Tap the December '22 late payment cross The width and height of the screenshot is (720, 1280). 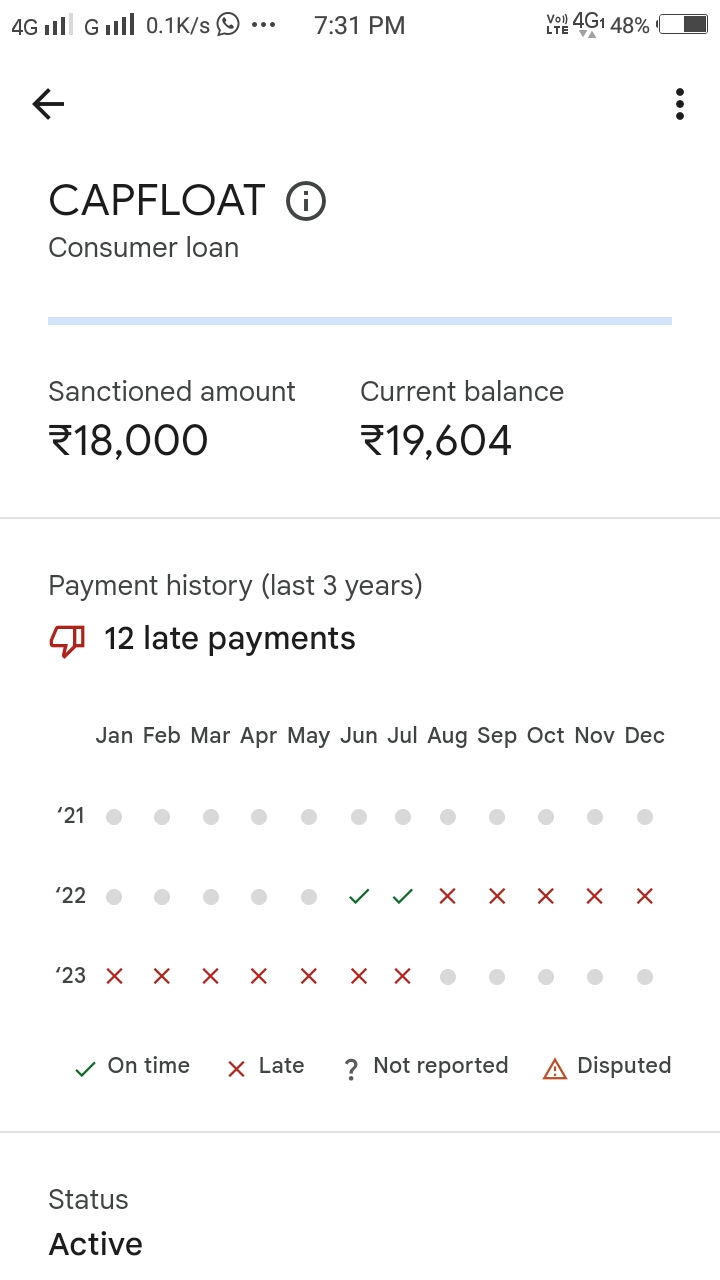[645, 897]
